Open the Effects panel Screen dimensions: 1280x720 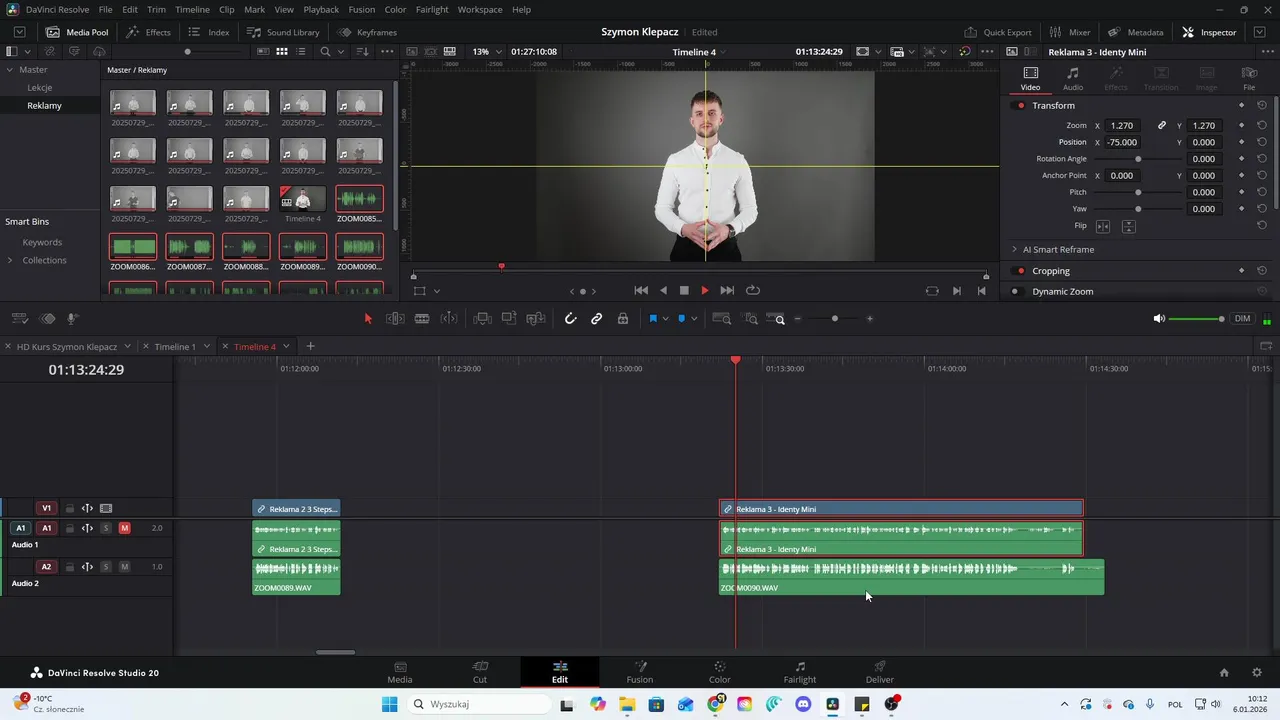tap(149, 32)
